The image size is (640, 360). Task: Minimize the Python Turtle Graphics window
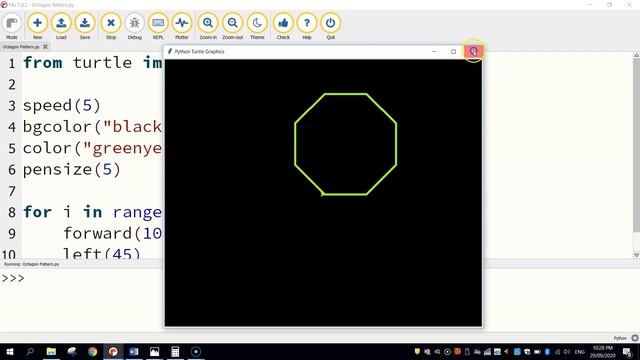[434, 51]
